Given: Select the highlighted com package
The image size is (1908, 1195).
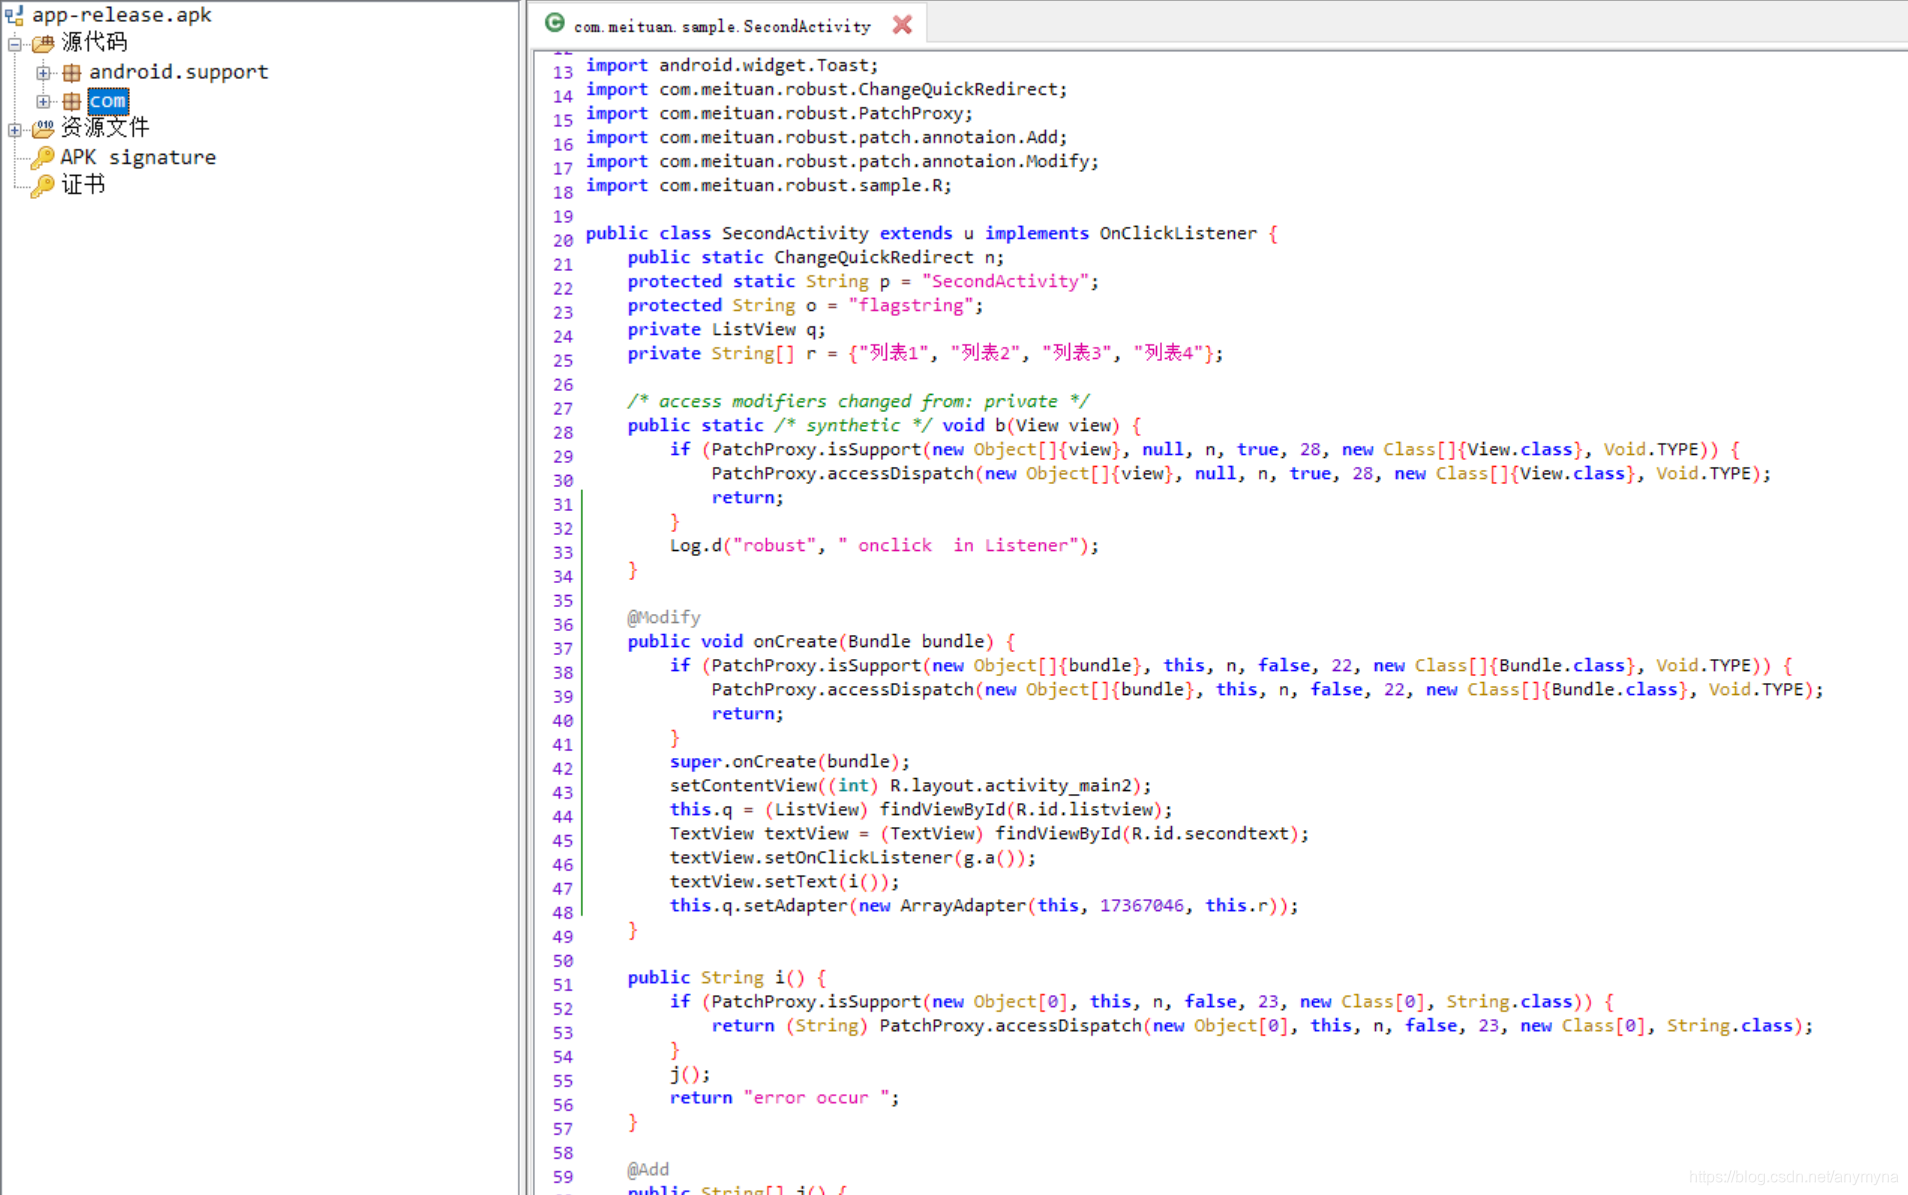Looking at the screenshot, I should [x=108, y=101].
